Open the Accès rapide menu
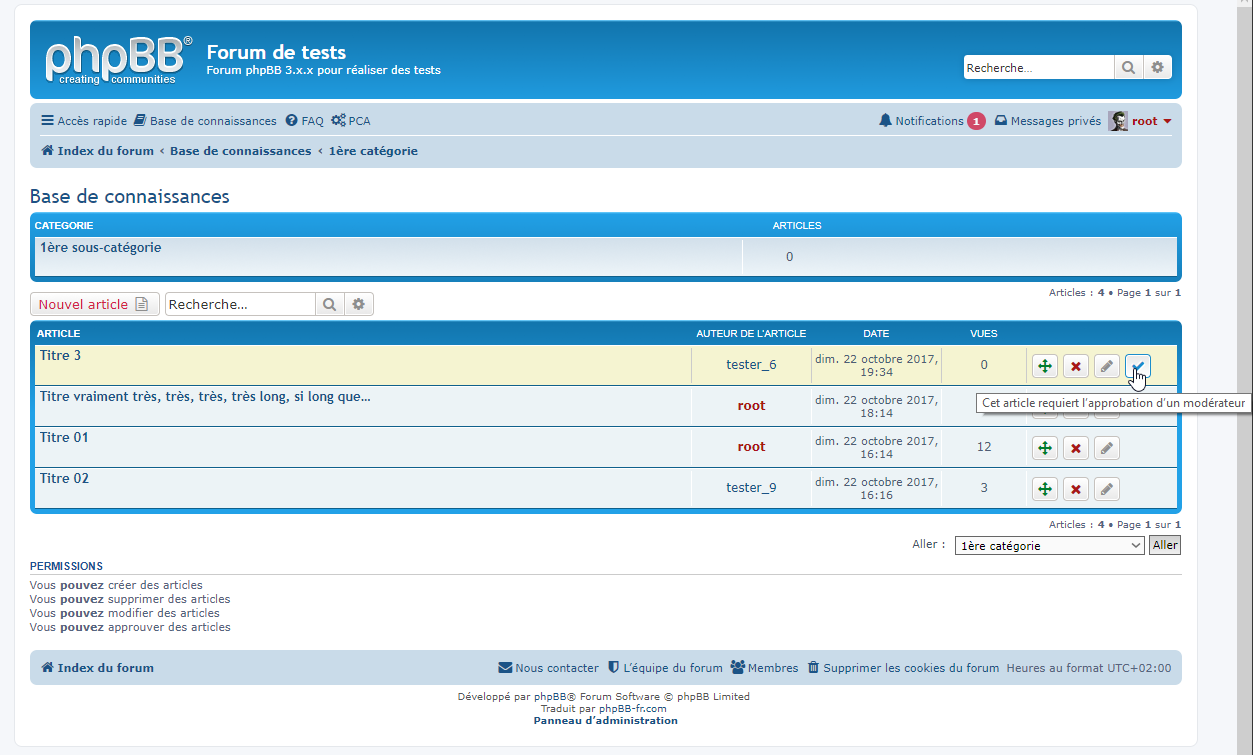1253x755 pixels. pyautogui.click(x=84, y=121)
